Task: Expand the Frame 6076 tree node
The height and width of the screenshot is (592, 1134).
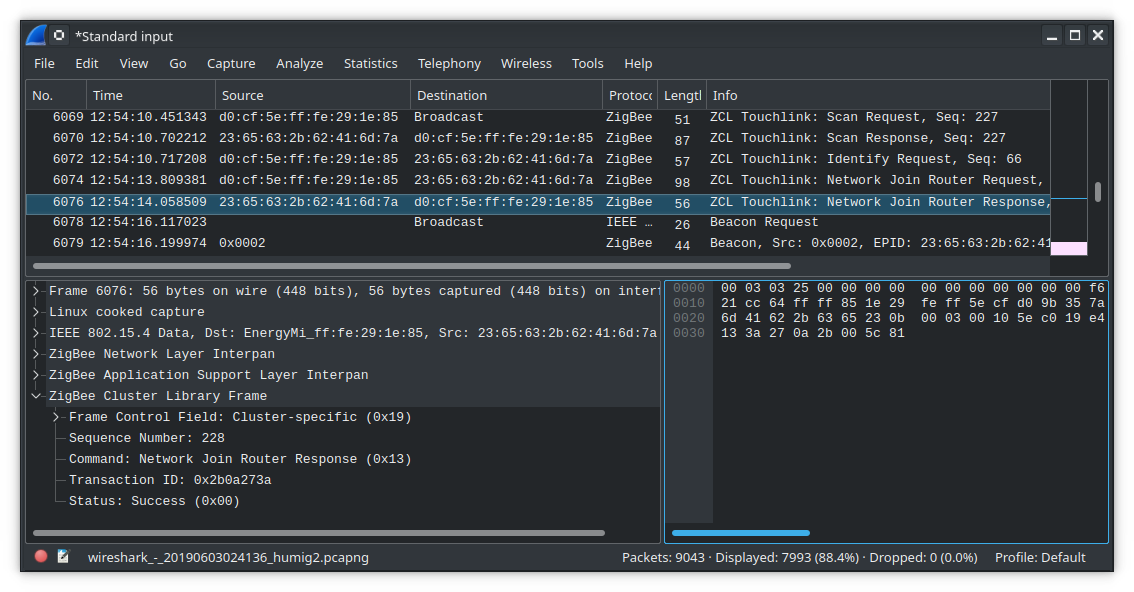Action: coord(35,291)
